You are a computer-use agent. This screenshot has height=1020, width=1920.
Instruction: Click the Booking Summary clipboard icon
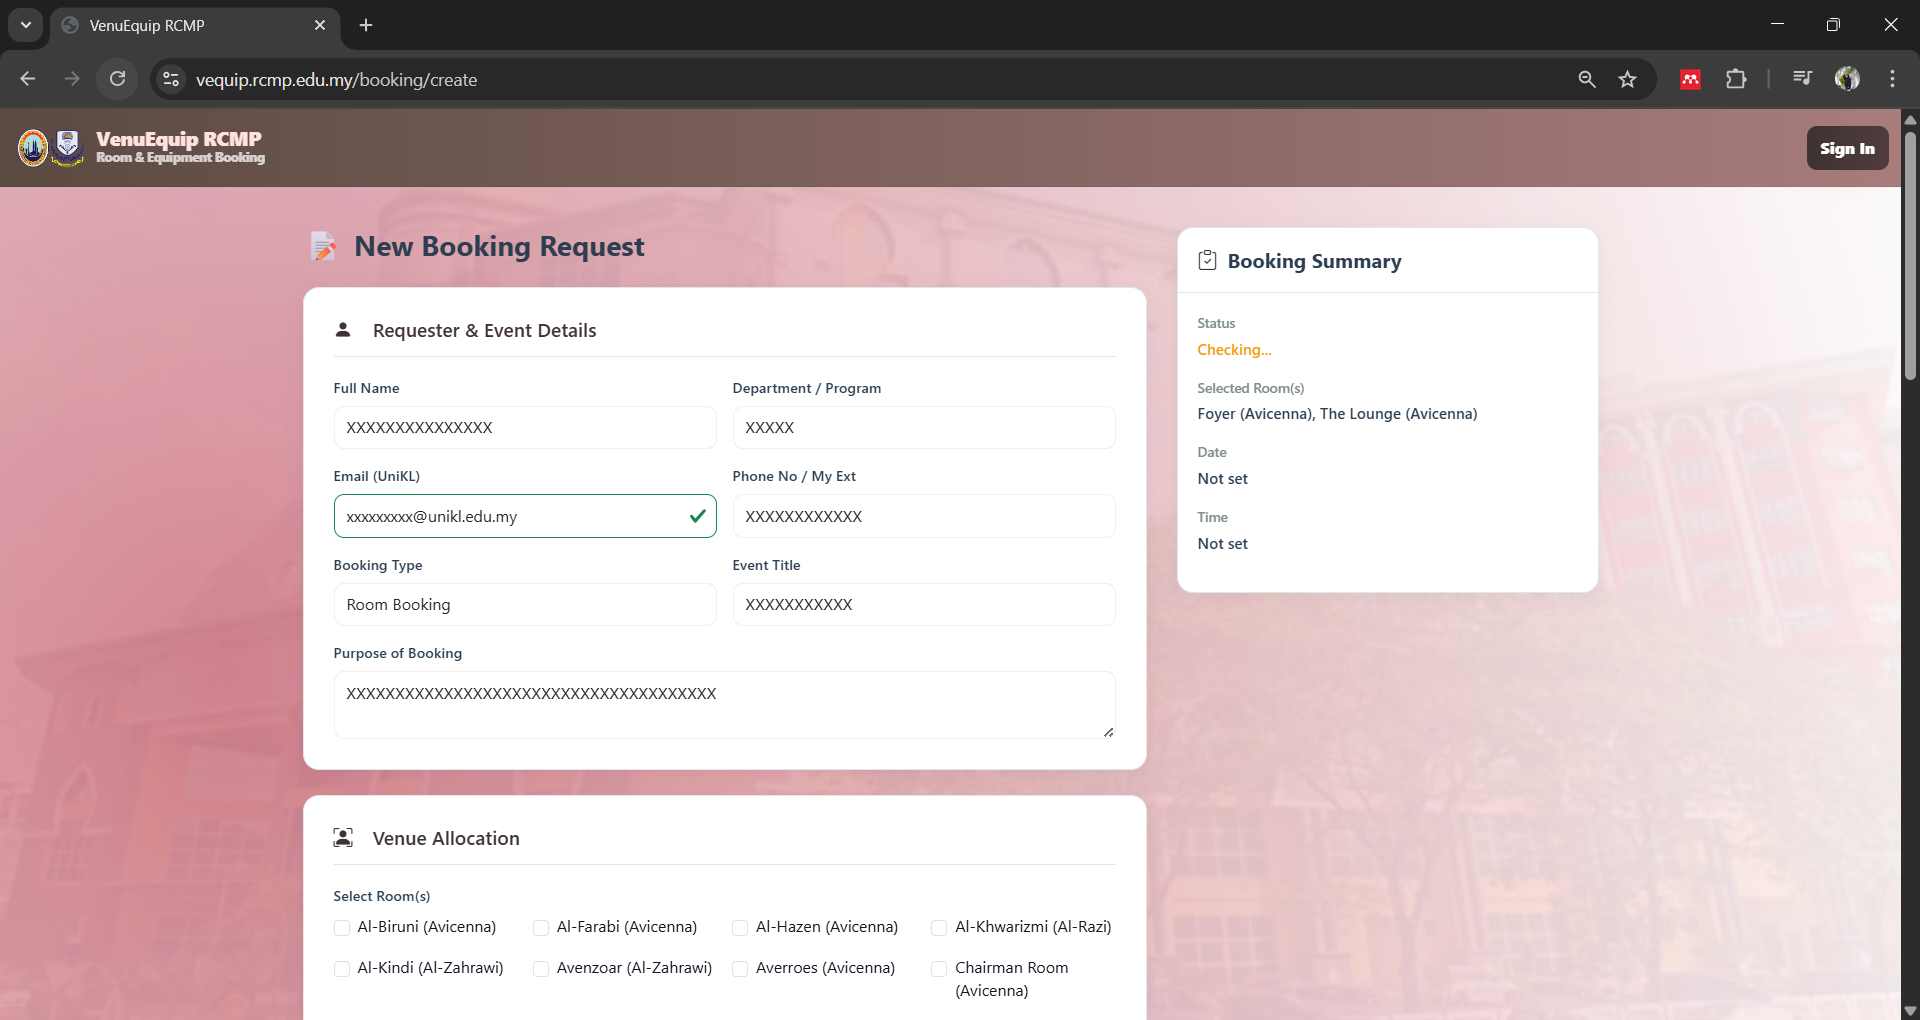pyautogui.click(x=1207, y=260)
